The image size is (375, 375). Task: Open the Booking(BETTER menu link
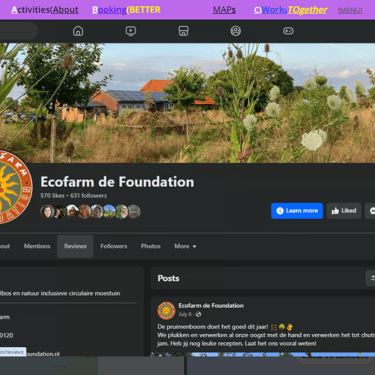(126, 10)
